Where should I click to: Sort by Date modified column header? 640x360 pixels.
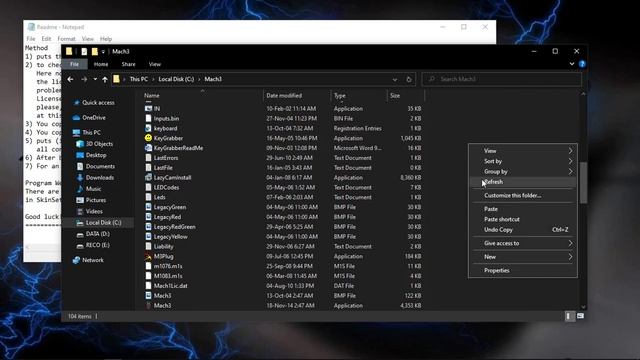tap(284, 96)
